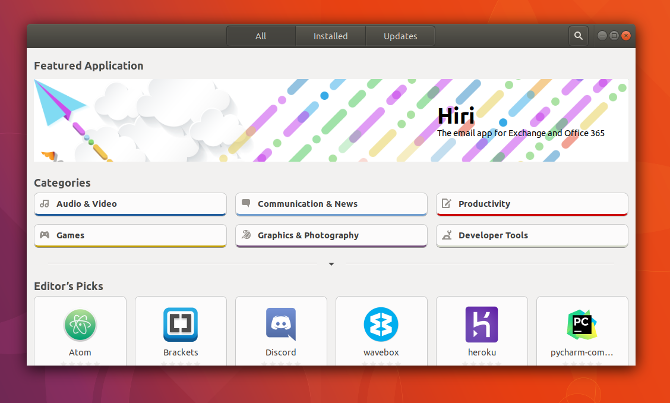Select the Discord name label
This screenshot has height=403, width=670.
(x=281, y=353)
